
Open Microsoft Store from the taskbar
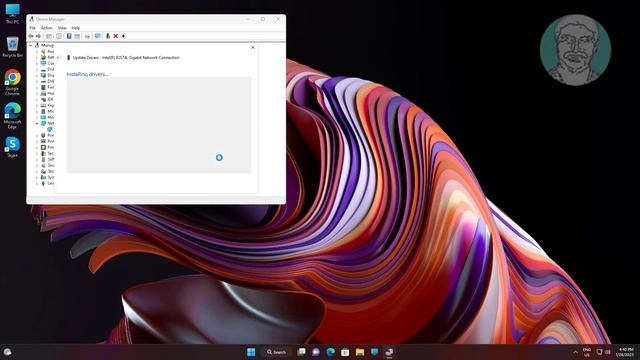[x=345, y=352]
